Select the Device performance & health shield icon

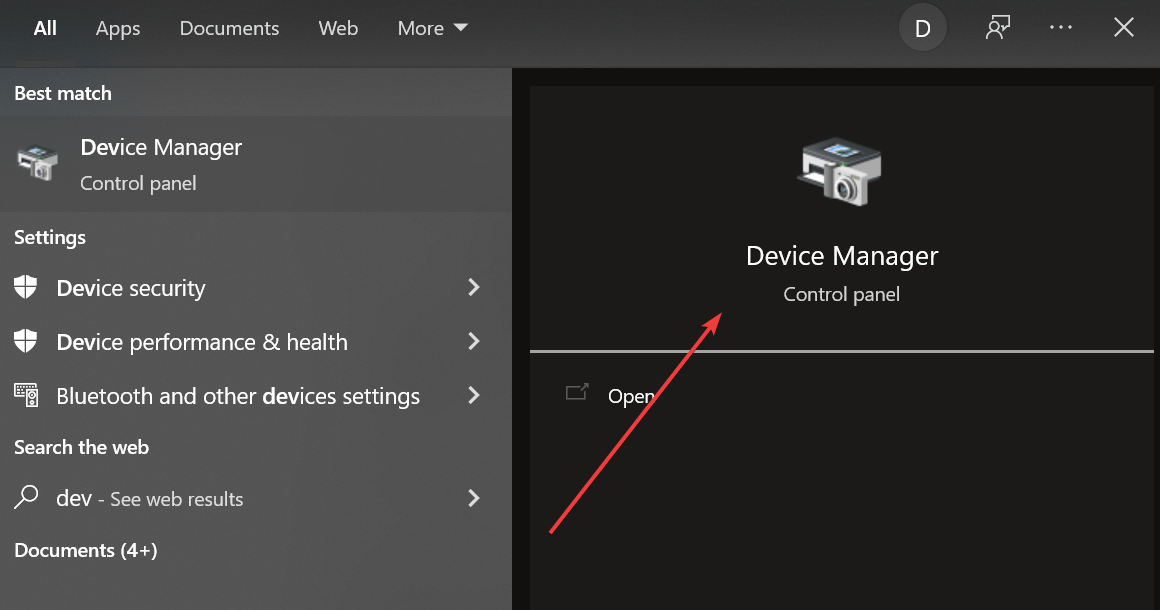[27, 342]
